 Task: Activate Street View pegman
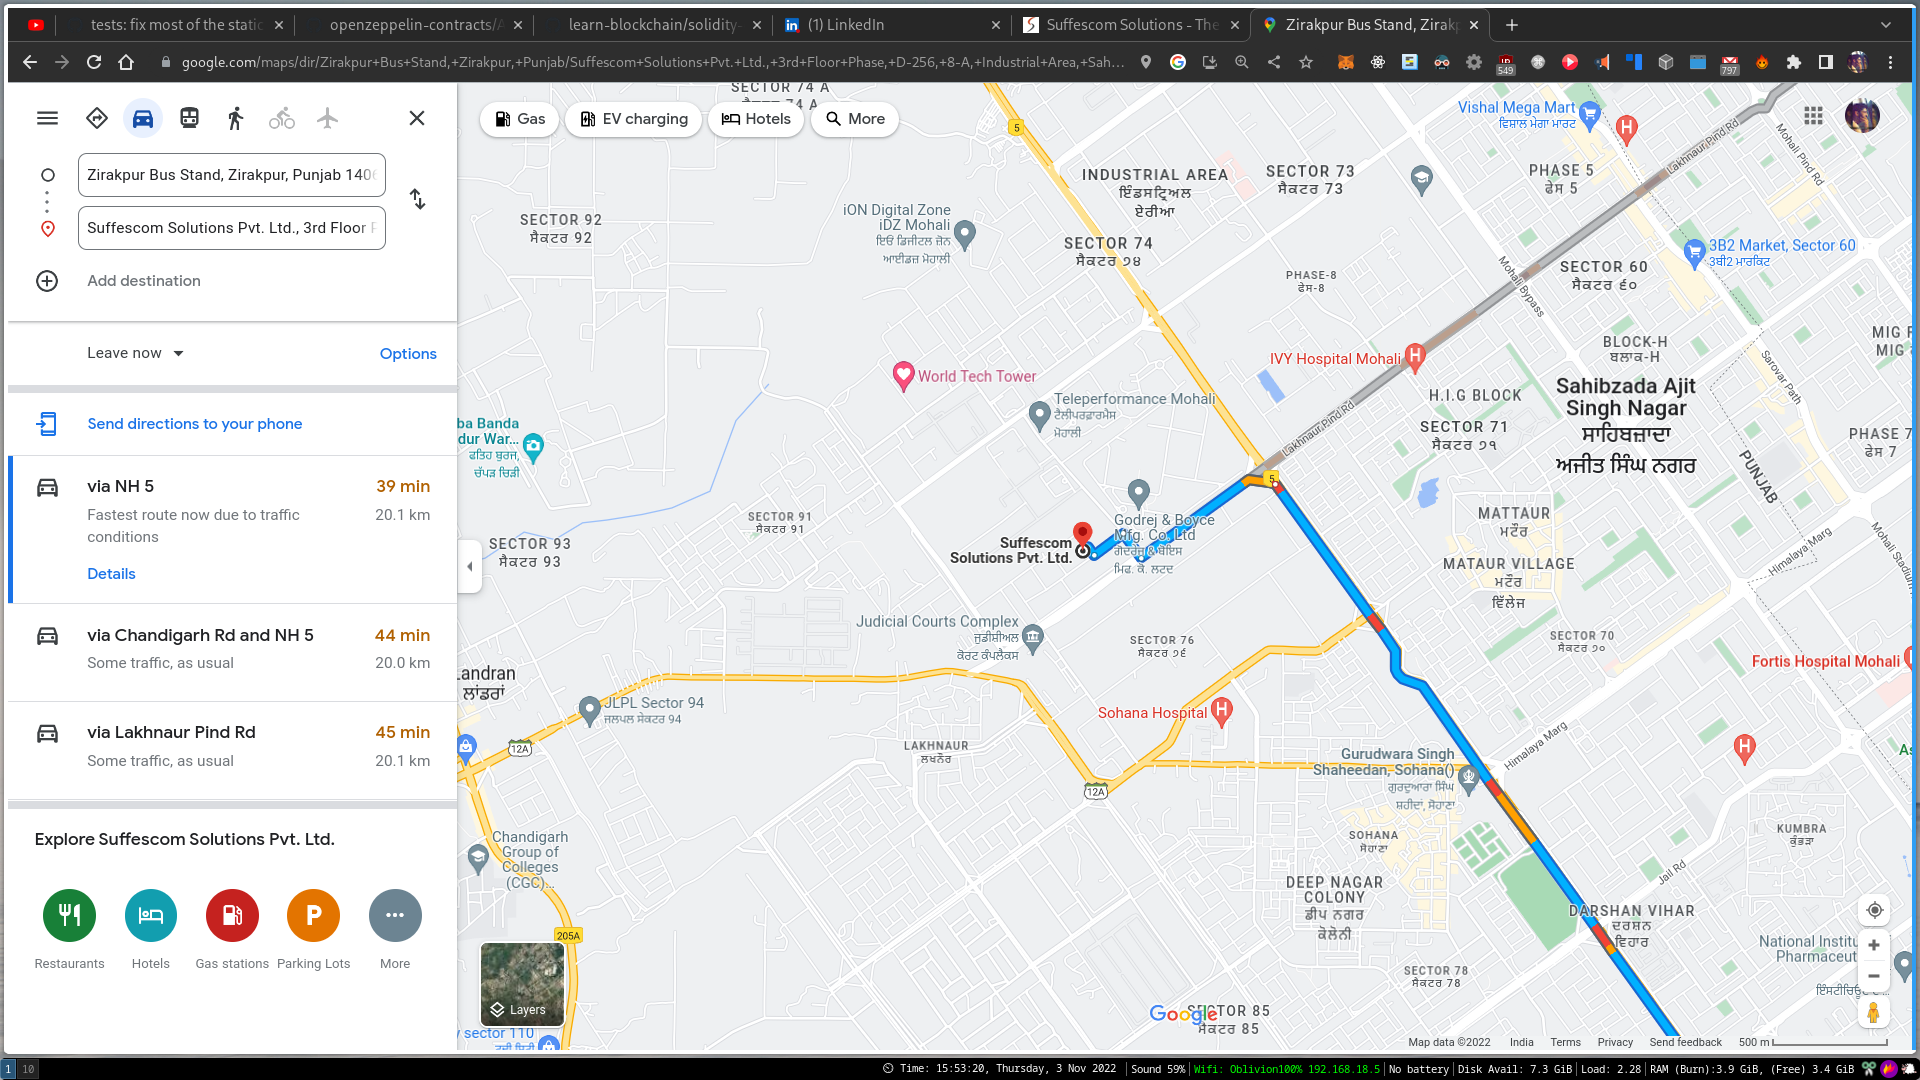coord(1873,1012)
